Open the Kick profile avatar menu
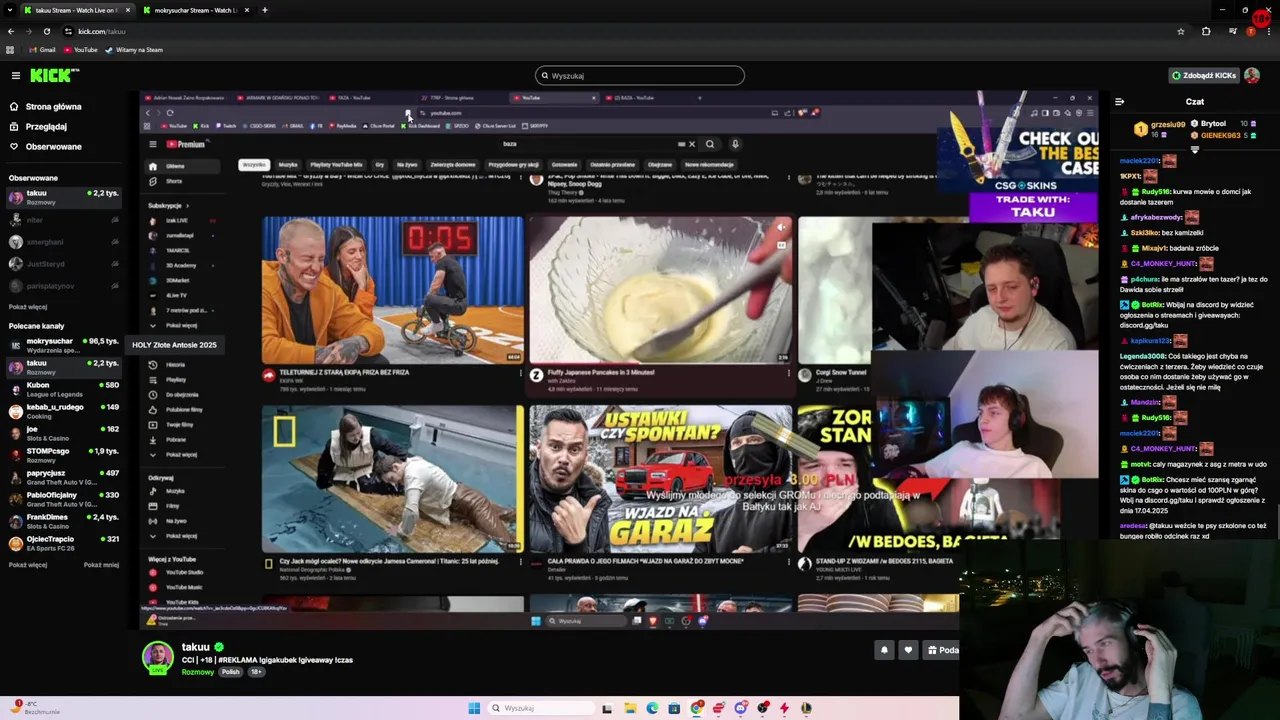 [1252, 75]
